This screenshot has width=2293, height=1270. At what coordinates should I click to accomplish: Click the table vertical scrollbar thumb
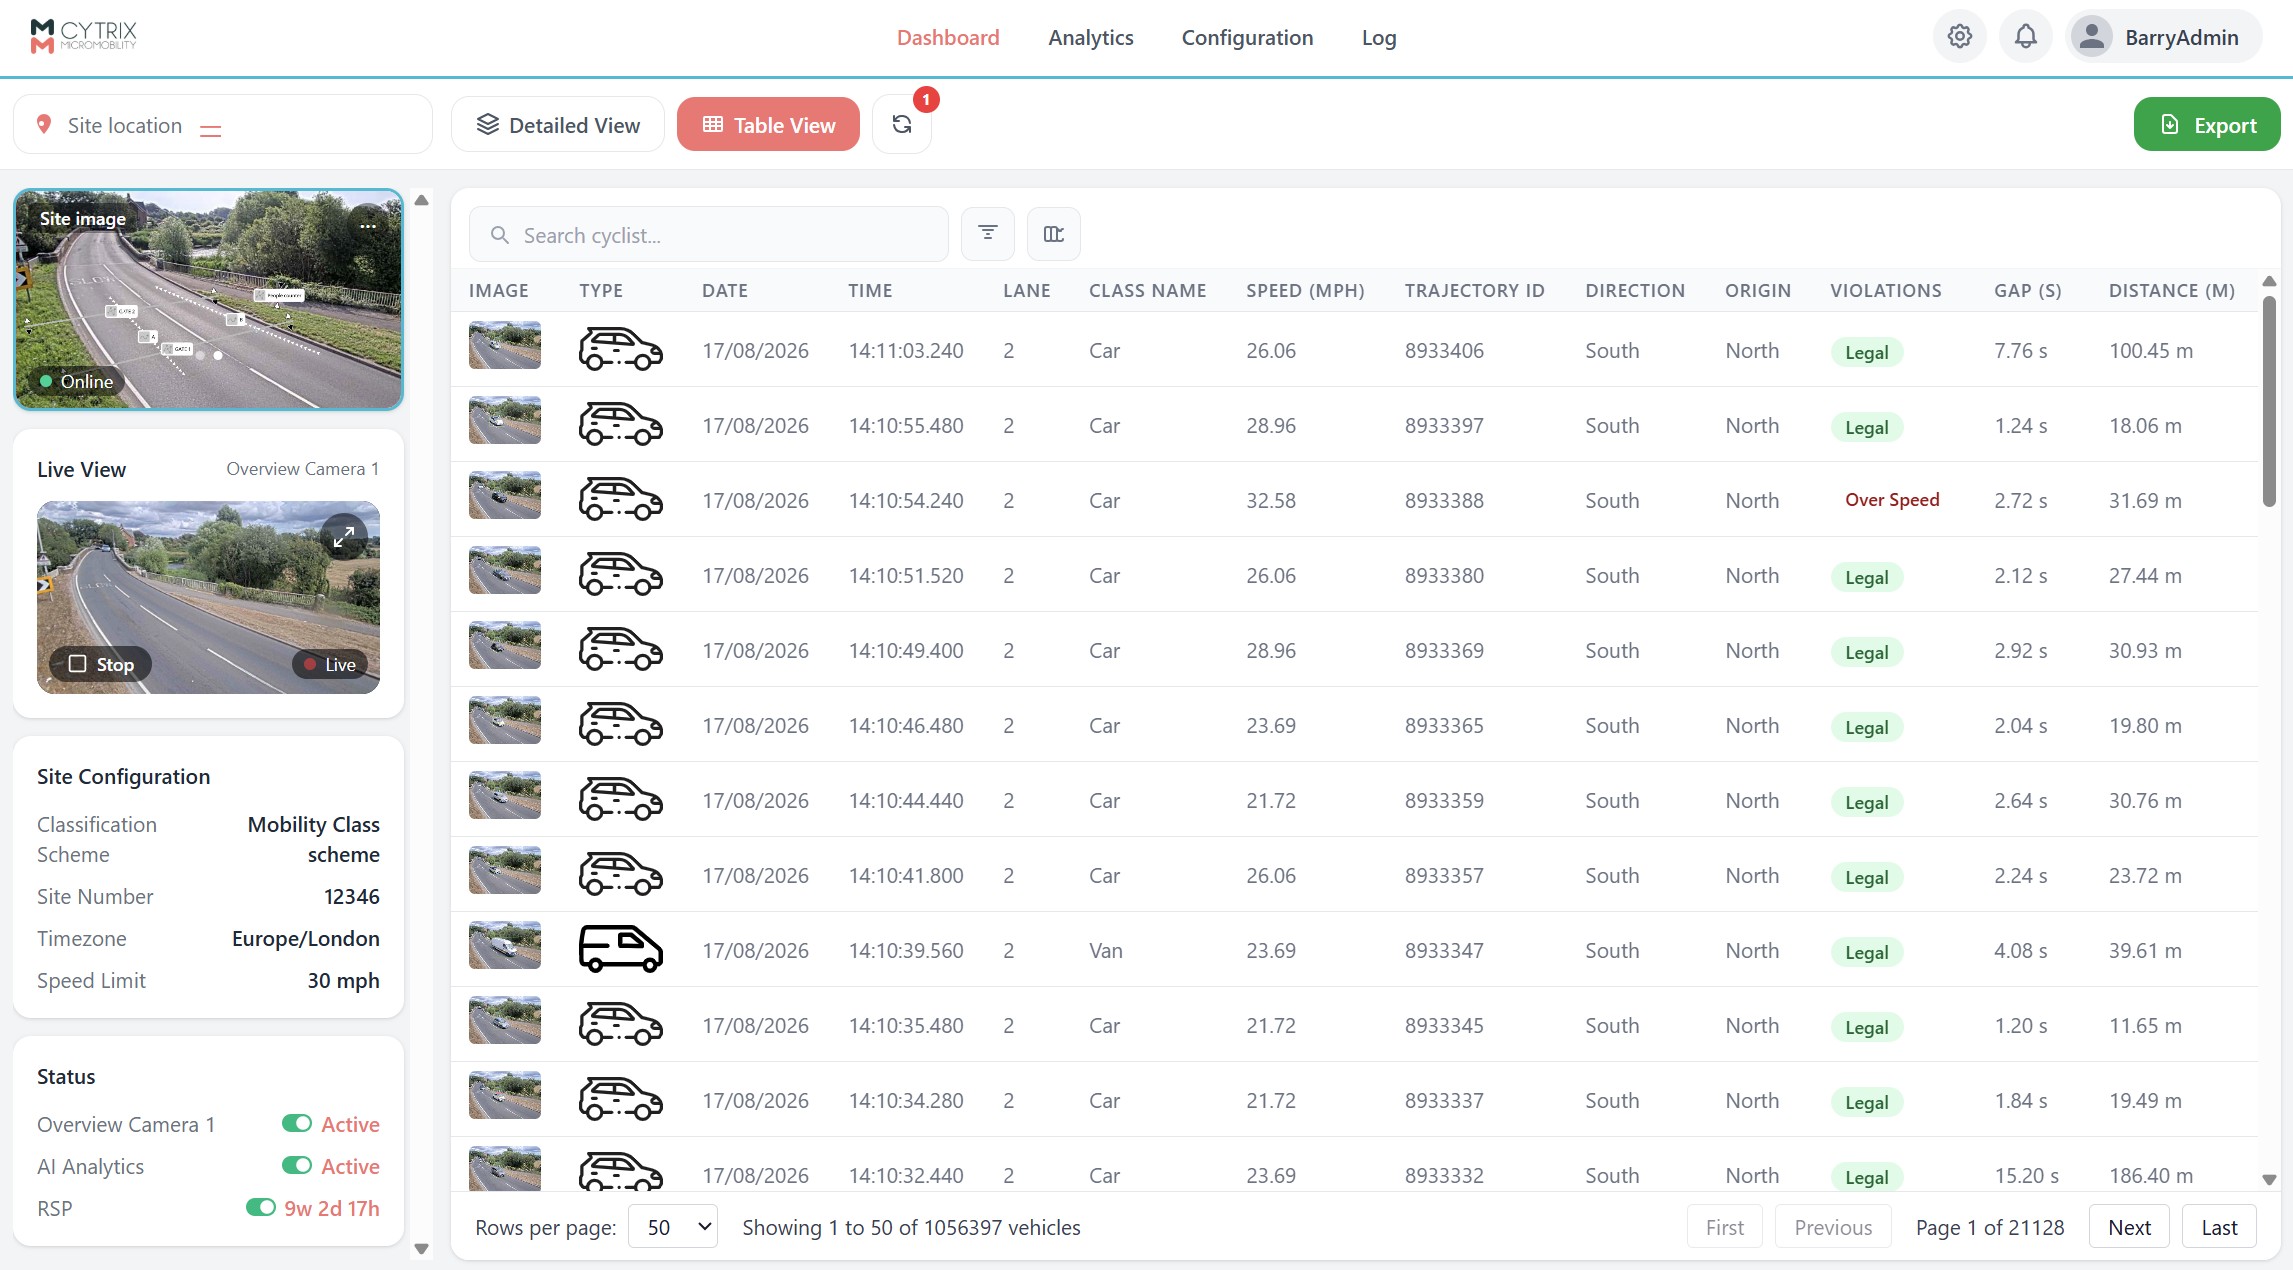(2269, 400)
